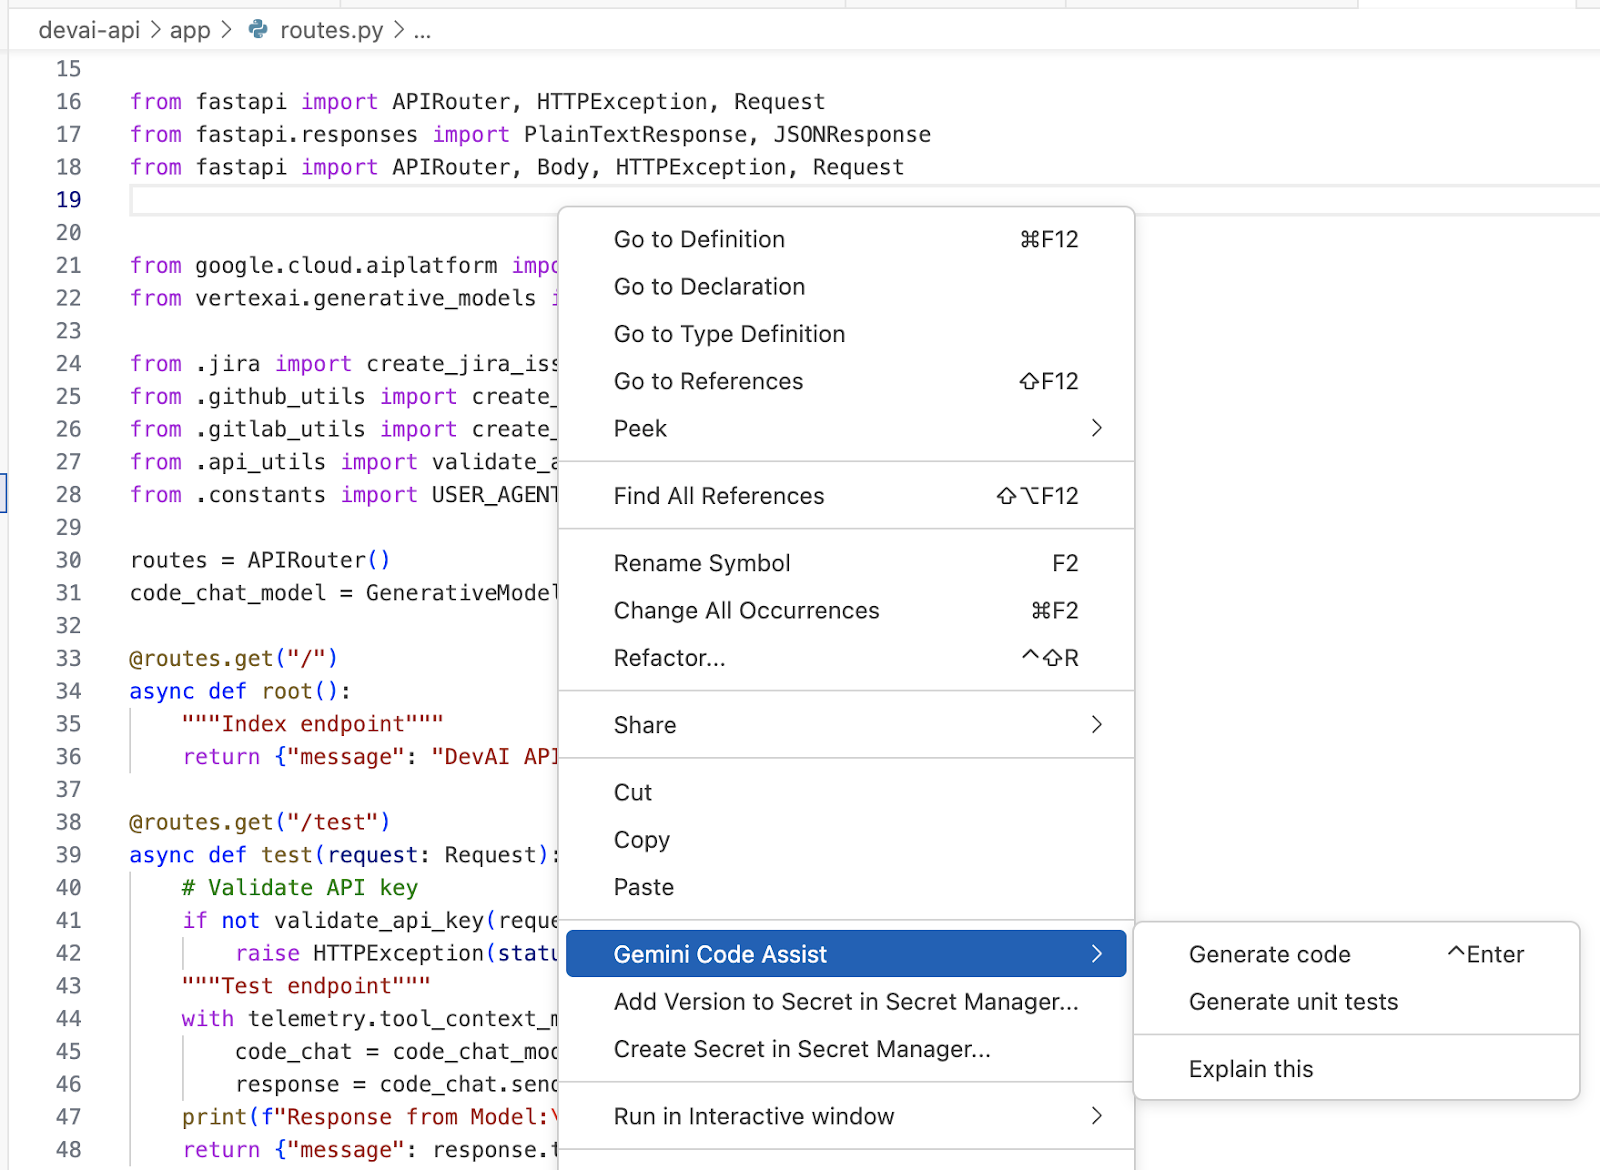Select Generate unit tests option
1600x1170 pixels.
pyautogui.click(x=1293, y=1002)
